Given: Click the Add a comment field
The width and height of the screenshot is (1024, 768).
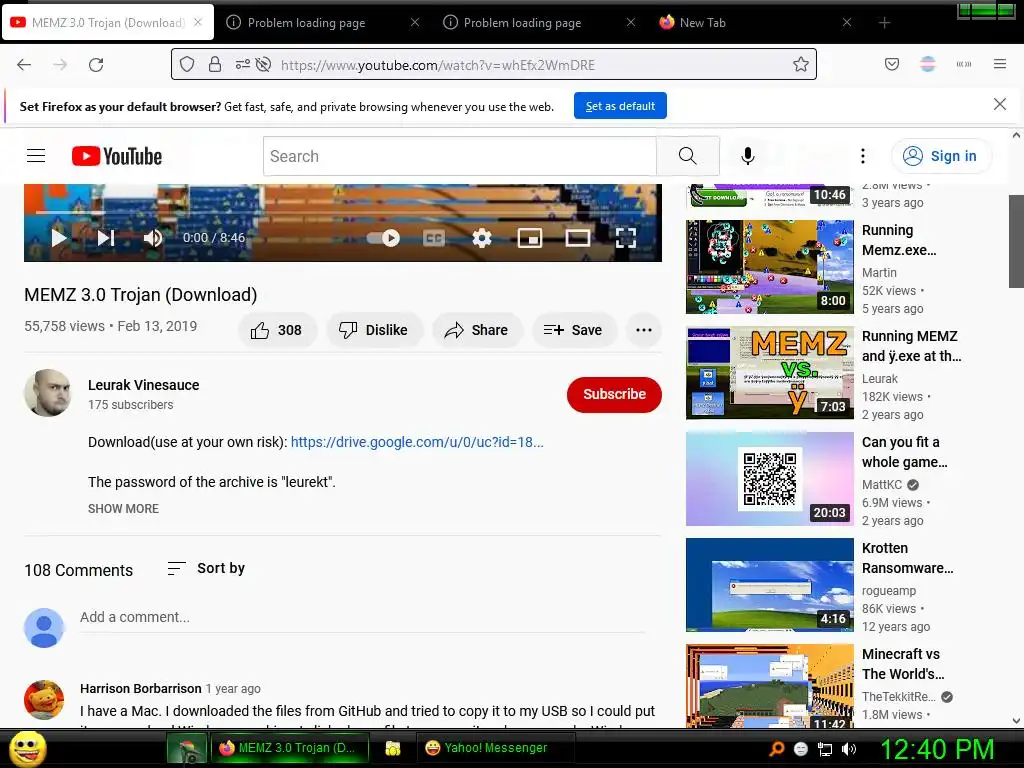Looking at the screenshot, I should point(362,617).
